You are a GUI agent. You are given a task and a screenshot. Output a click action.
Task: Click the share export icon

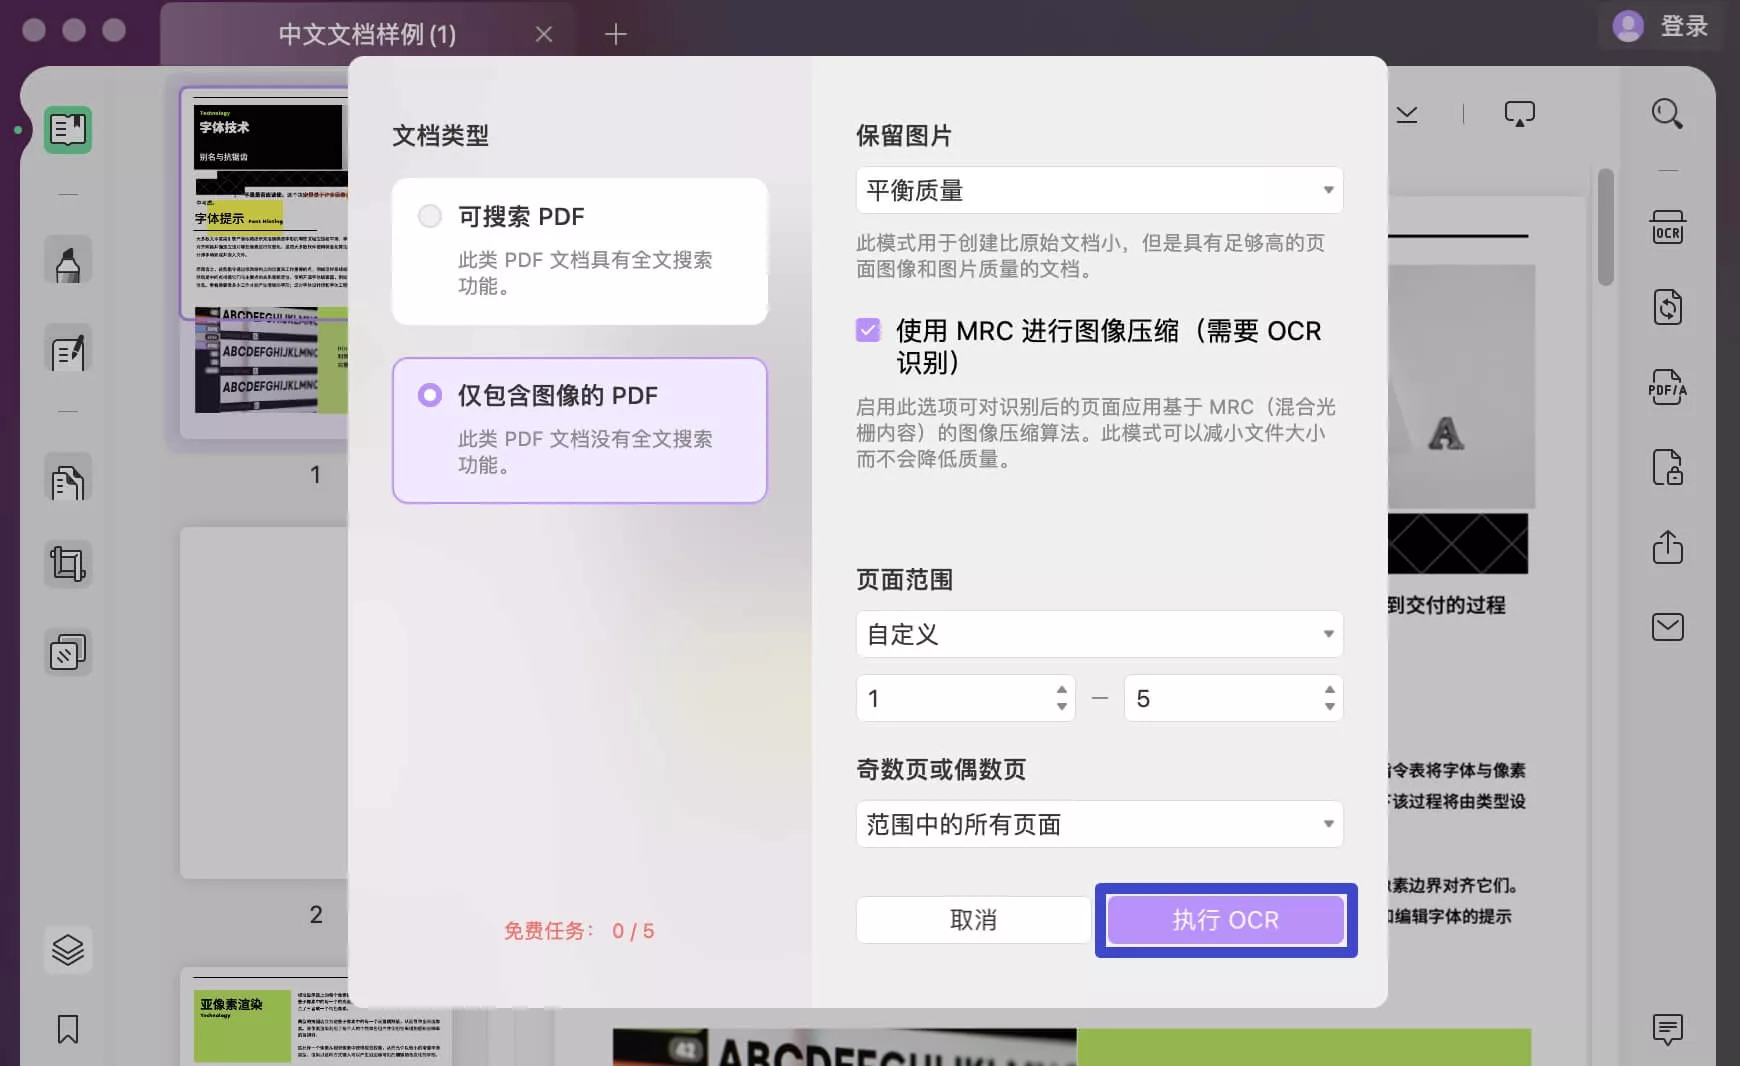coord(1667,547)
